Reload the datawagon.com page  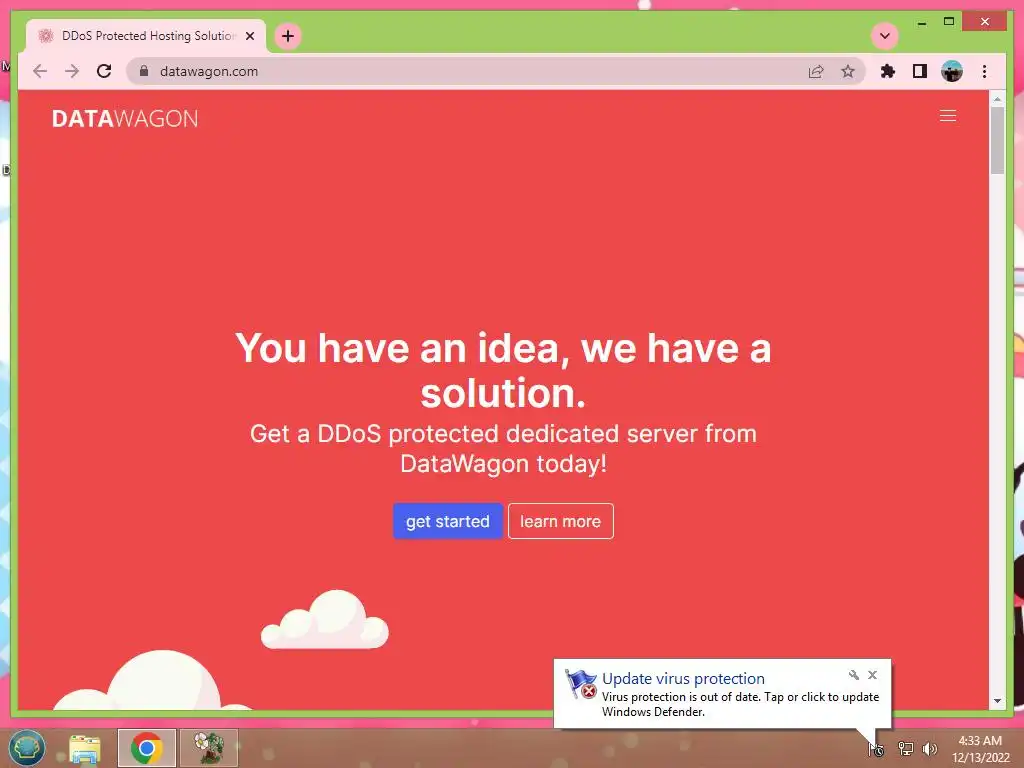[104, 71]
